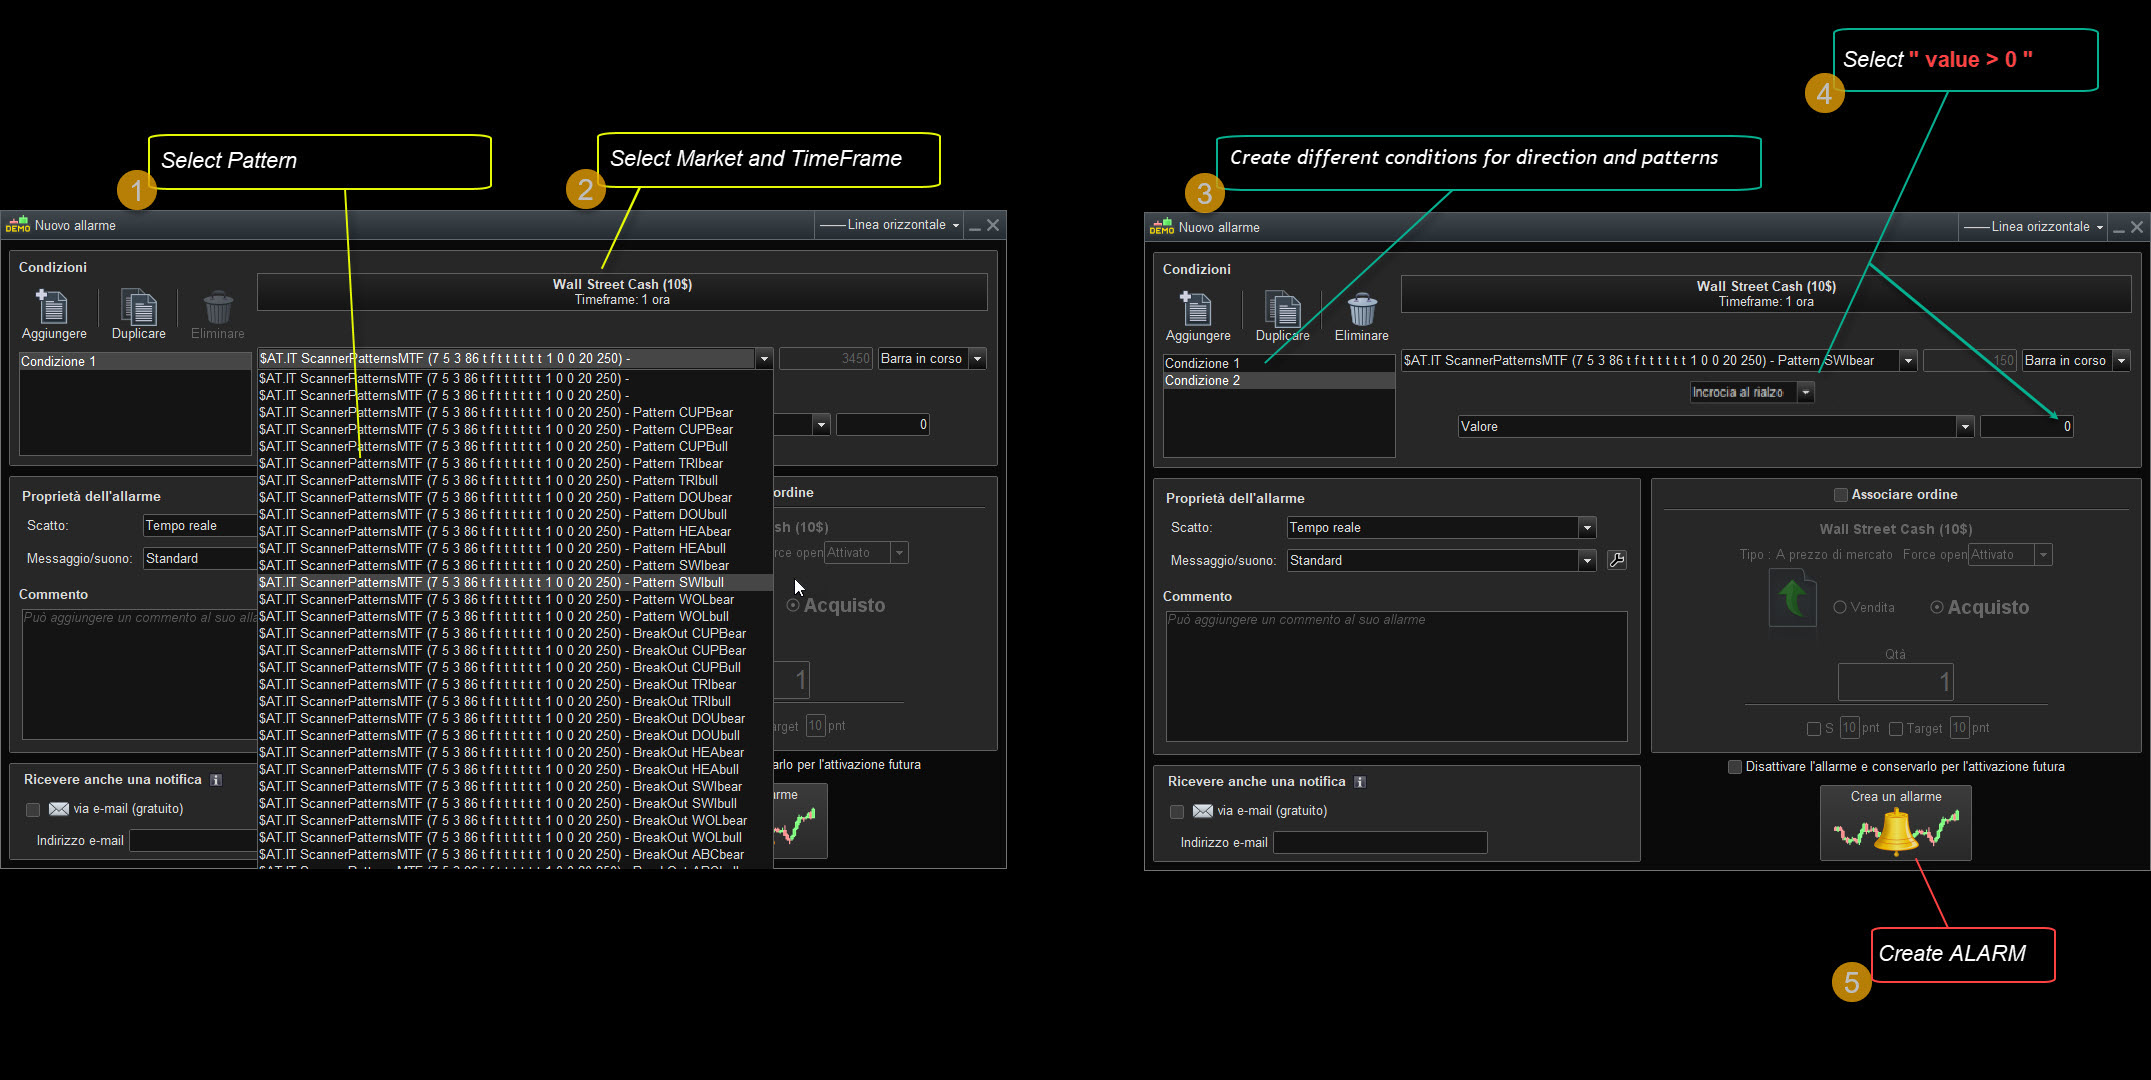Open Valore dropdown in right window
Screen dimensions: 2151x1080
pos(1965,427)
